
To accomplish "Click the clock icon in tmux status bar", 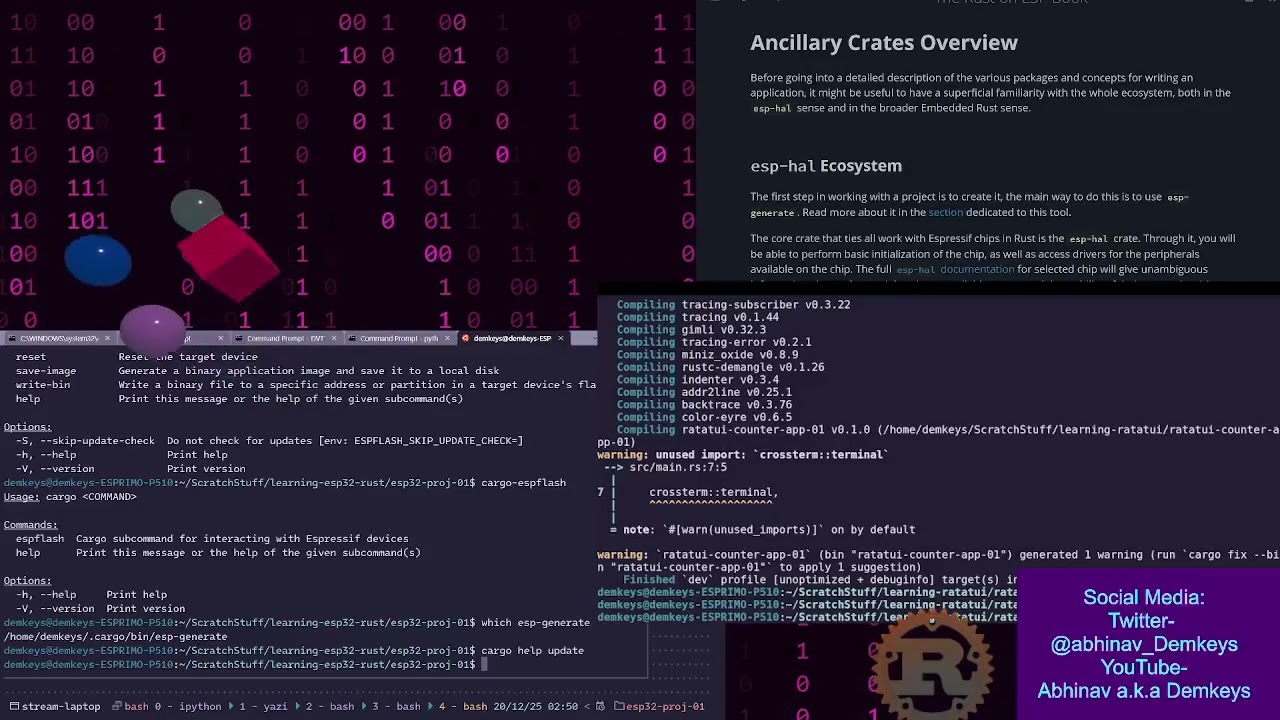I will tap(600, 706).
